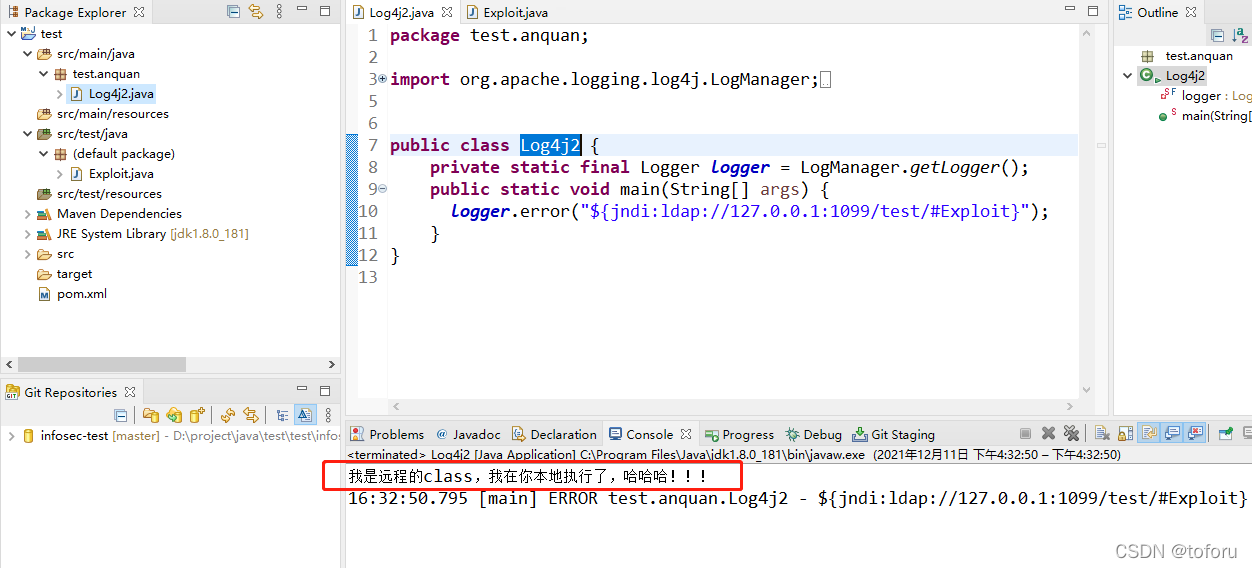Unfold the collapsed imports on line 3
Screen dimensions: 1252x568
coord(382,79)
